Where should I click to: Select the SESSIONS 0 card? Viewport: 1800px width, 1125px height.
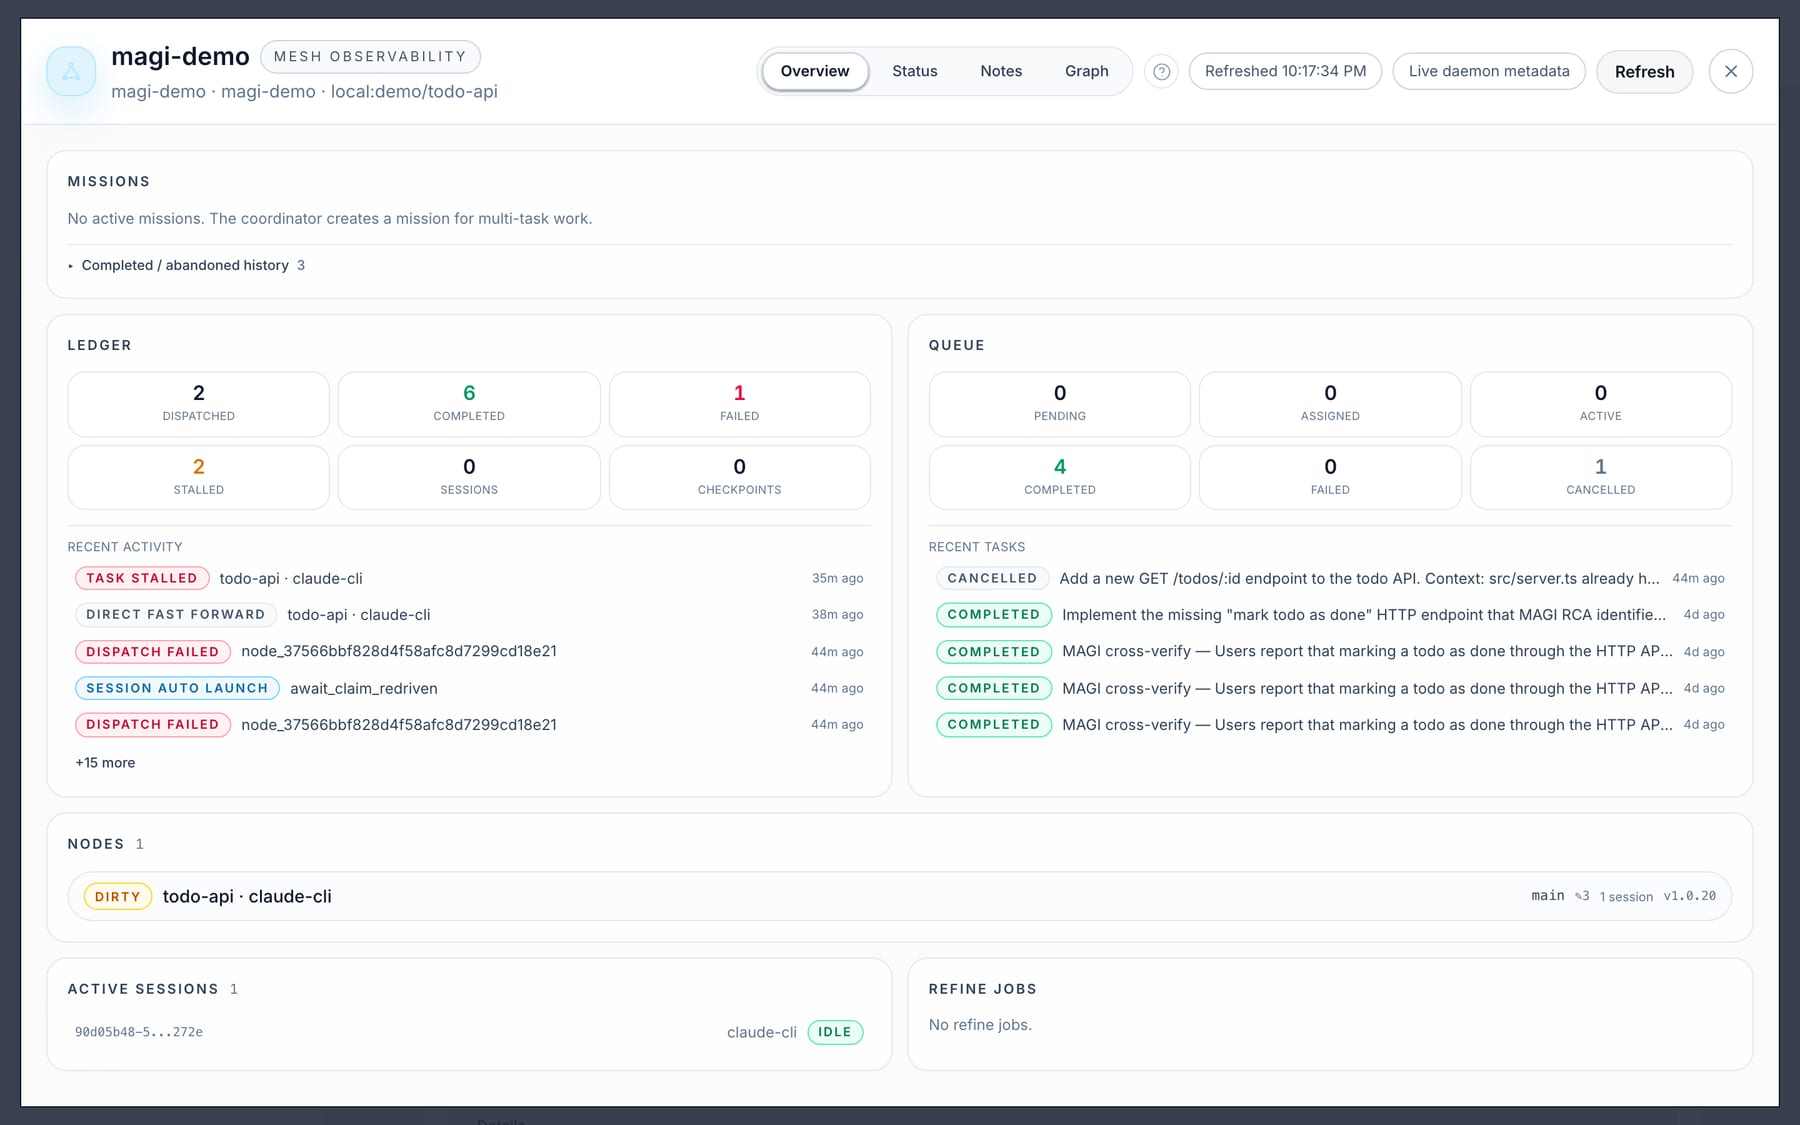(x=469, y=477)
